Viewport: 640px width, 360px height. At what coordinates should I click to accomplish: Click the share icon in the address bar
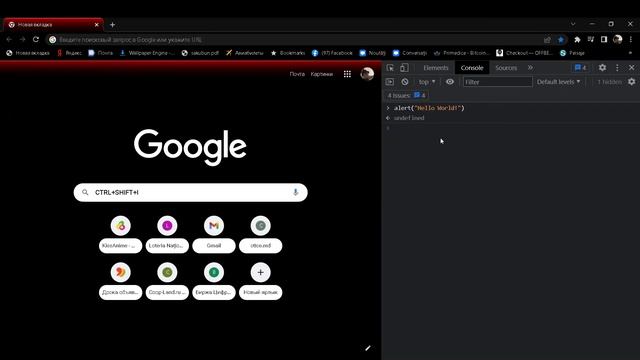point(547,40)
